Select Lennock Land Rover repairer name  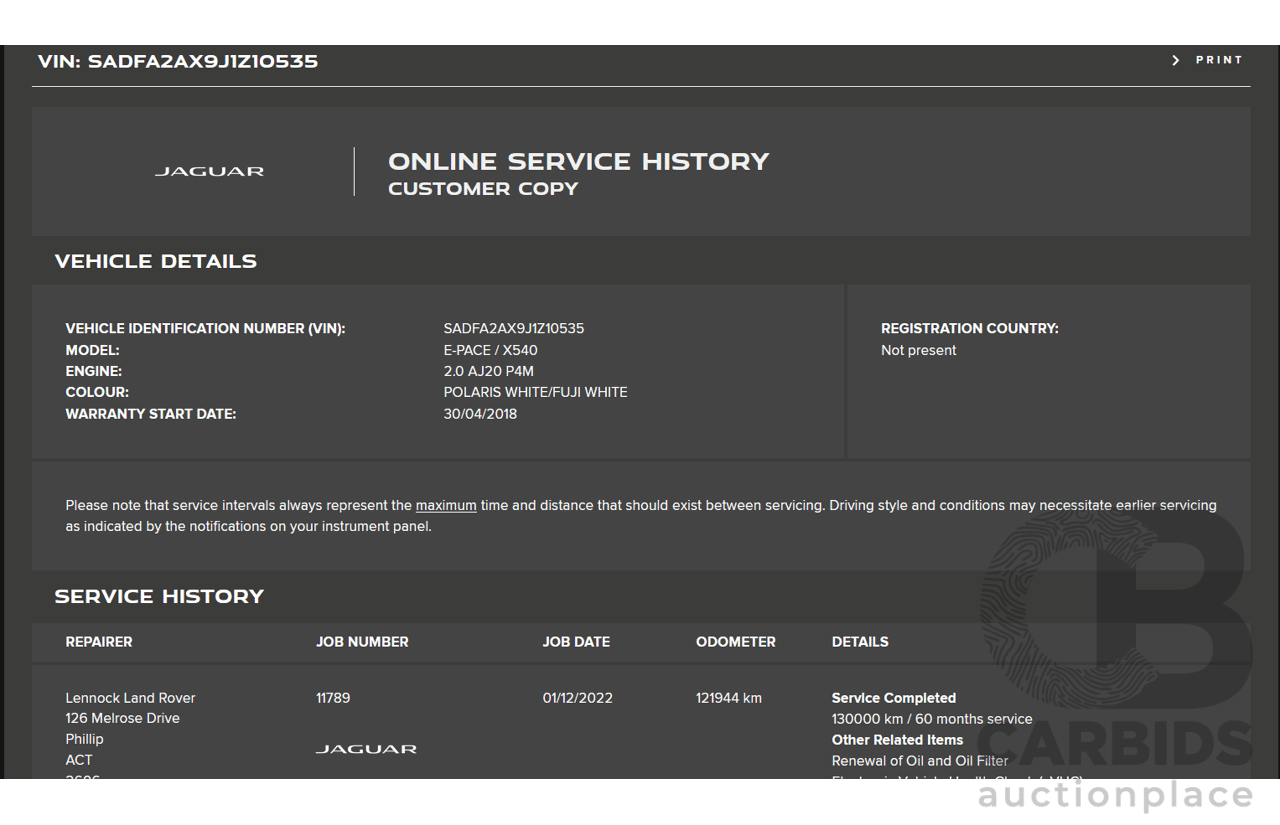[x=130, y=698]
